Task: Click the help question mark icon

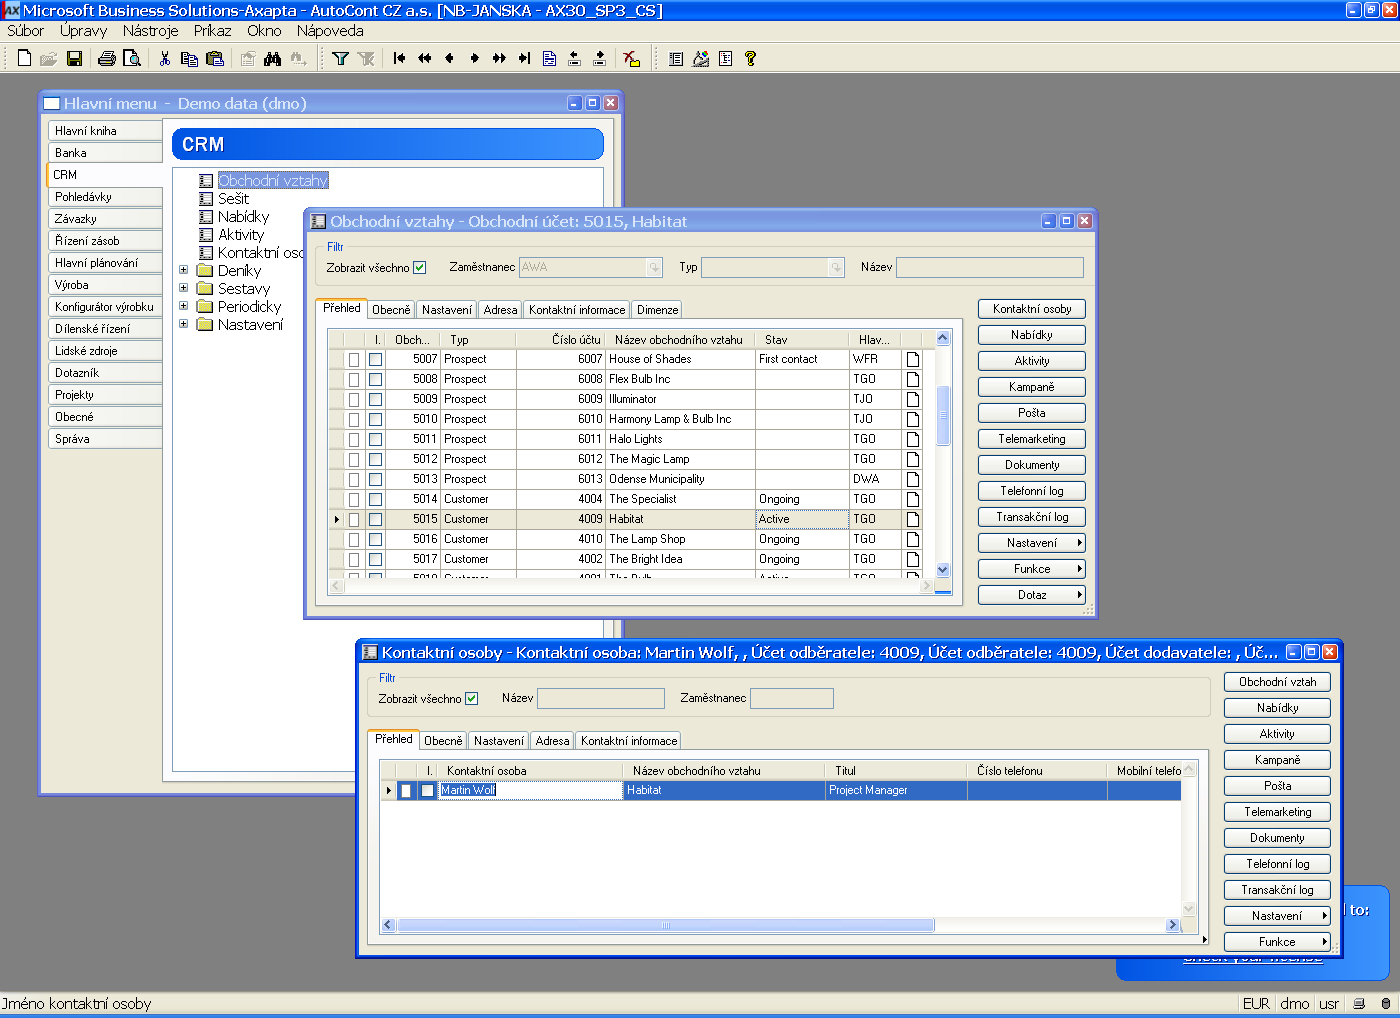Action: 750,58
